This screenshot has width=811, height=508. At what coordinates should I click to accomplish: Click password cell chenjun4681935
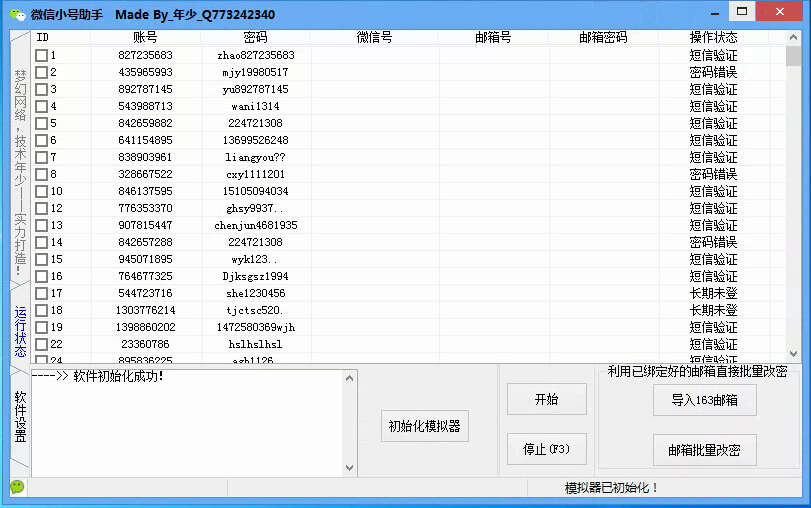tap(256, 226)
